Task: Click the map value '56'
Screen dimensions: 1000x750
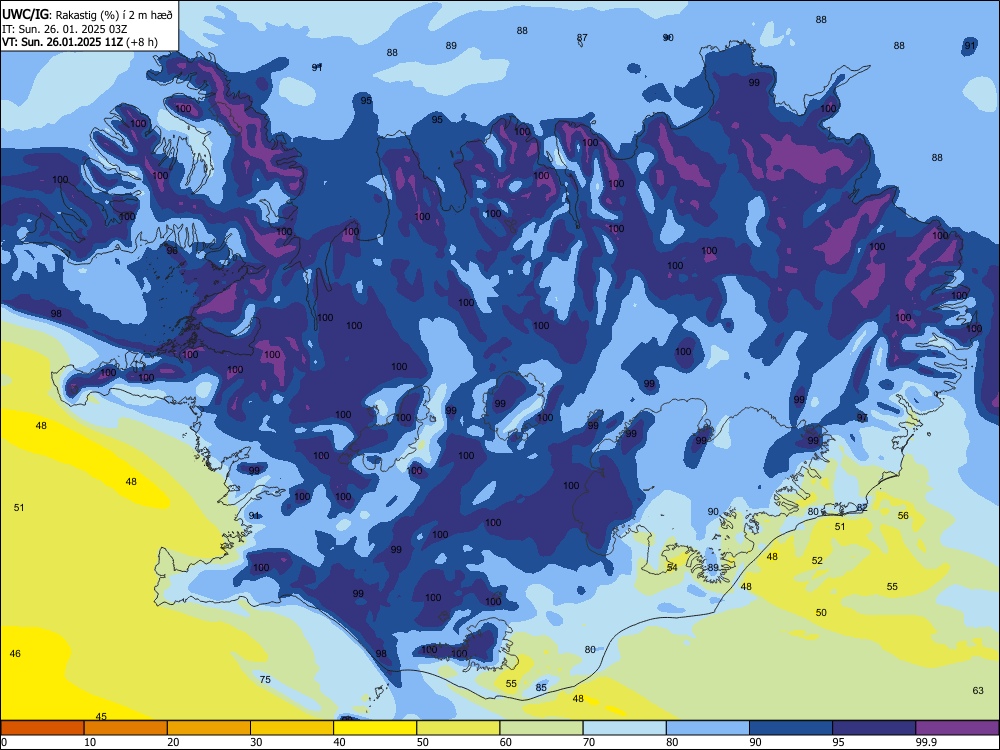Action: 903,515
